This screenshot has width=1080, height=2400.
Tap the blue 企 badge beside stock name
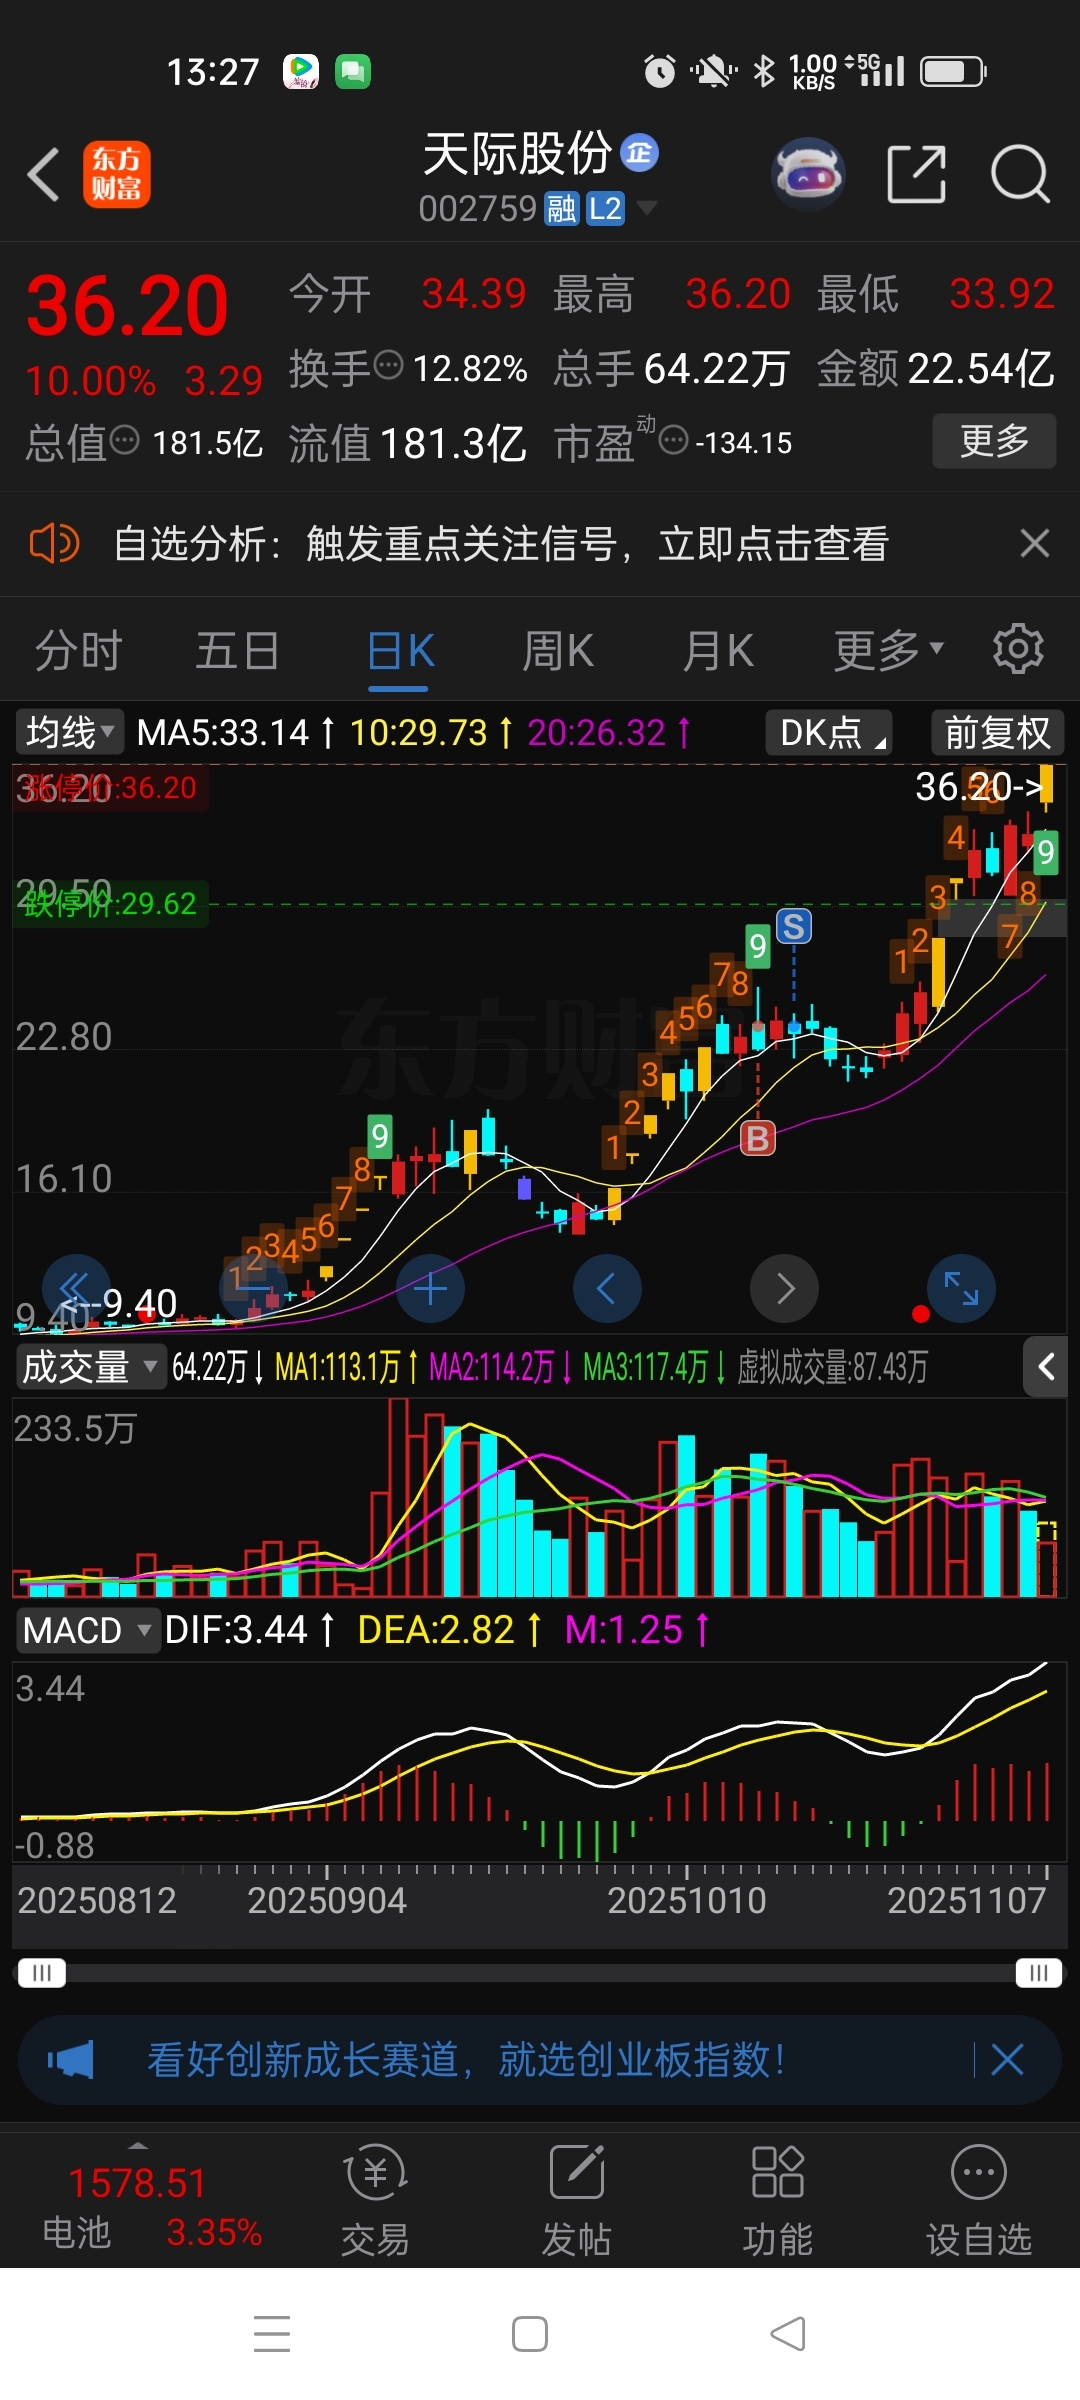click(x=640, y=153)
